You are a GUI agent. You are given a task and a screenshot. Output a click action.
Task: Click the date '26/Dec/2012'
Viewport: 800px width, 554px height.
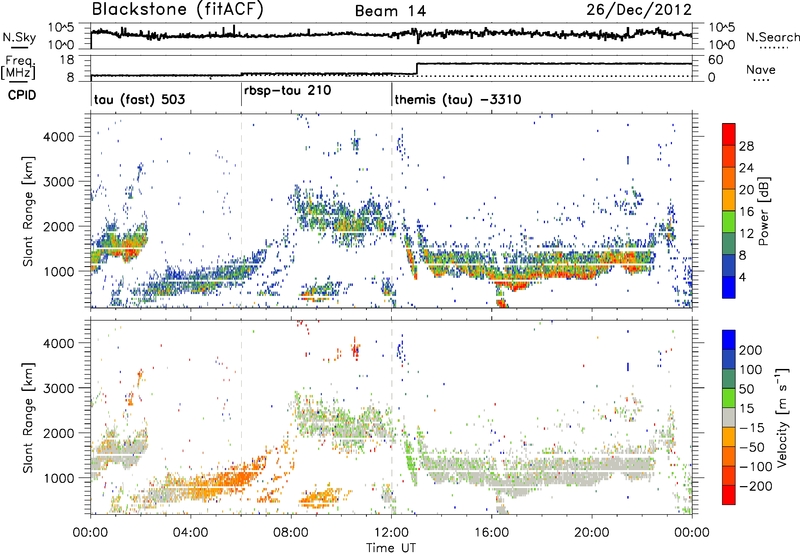pyautogui.click(x=639, y=10)
